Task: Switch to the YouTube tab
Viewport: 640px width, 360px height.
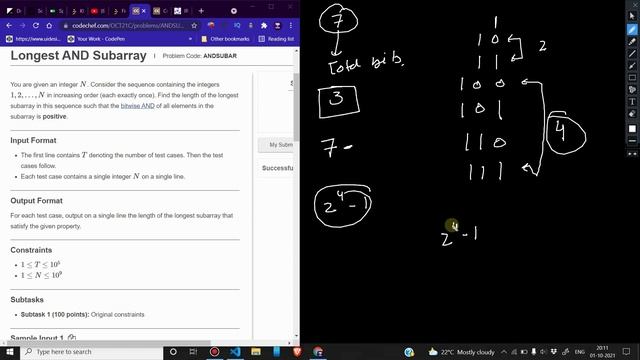Action: coord(98,11)
